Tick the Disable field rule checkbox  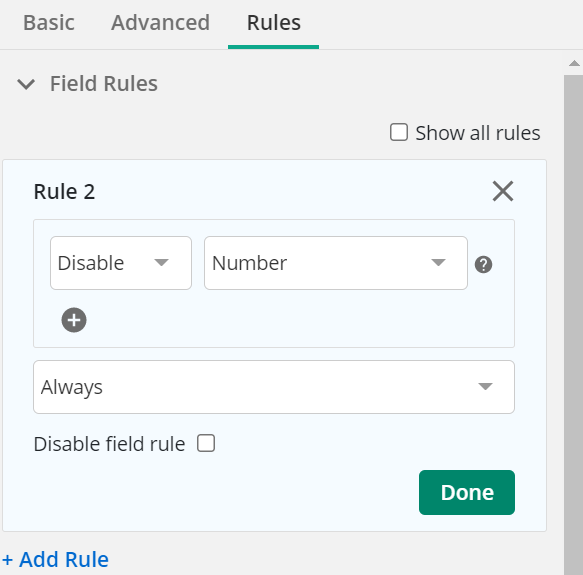pos(206,443)
